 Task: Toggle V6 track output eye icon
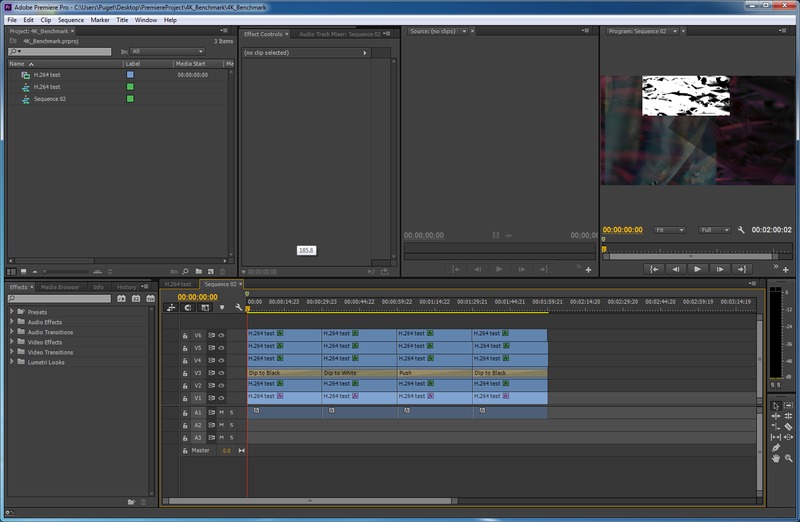point(221,335)
